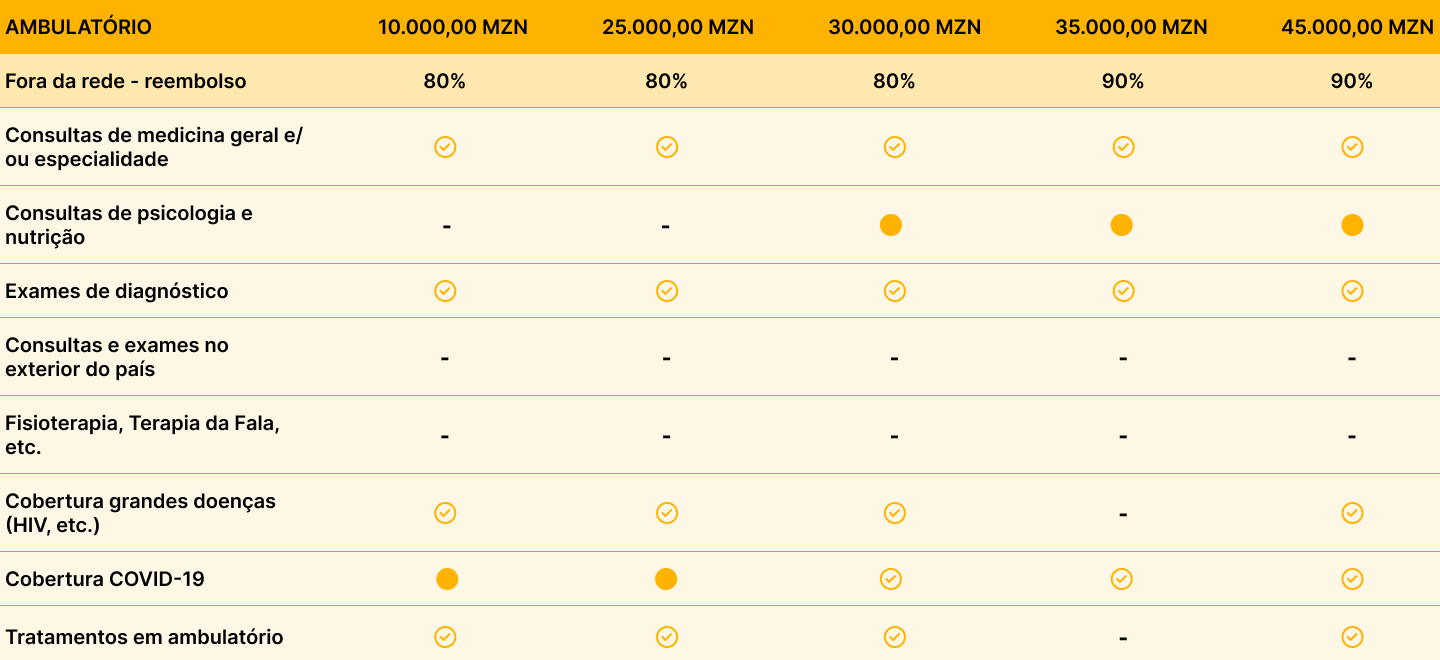Click checkmark for Exames de diagnóstico in 25.000,00 MZN plan
The height and width of the screenshot is (660, 1440).
pos(667,291)
